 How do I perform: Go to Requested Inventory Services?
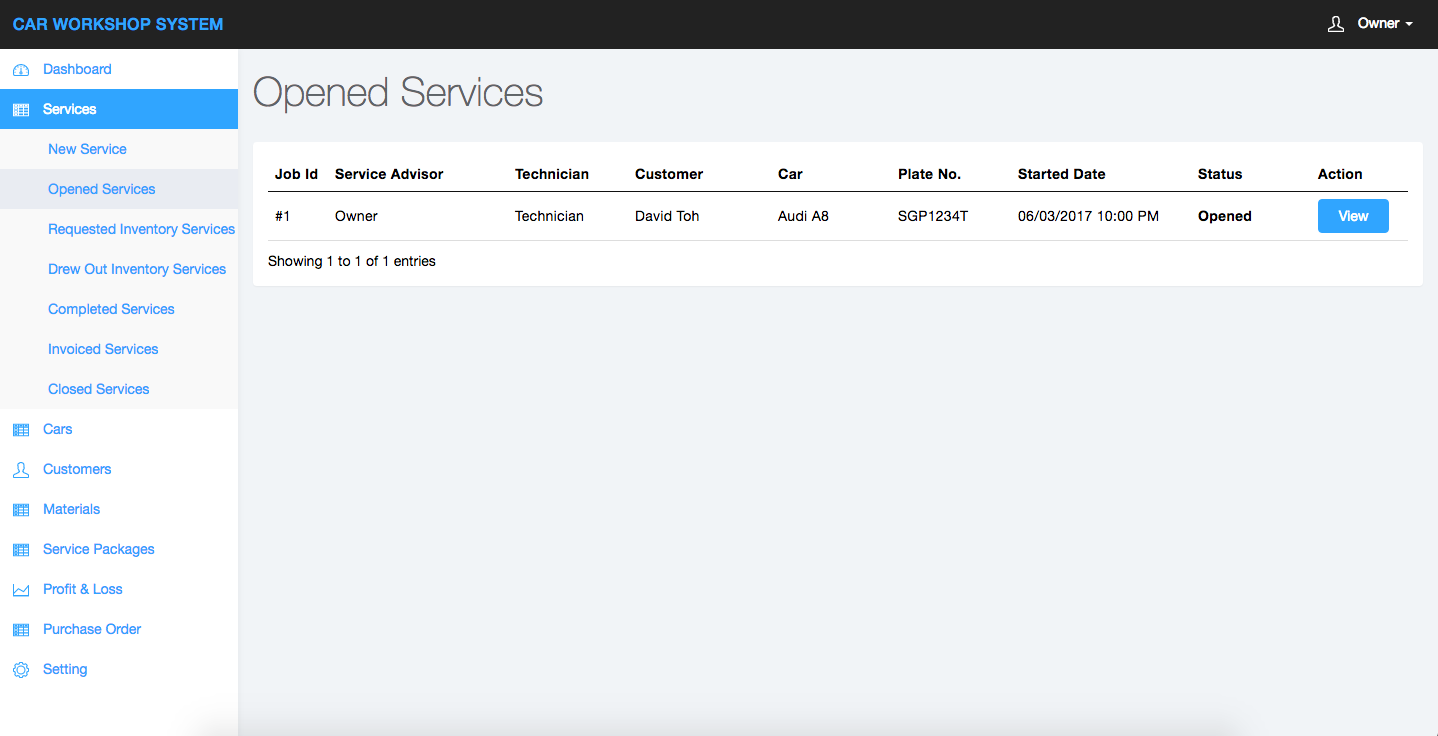(141, 229)
